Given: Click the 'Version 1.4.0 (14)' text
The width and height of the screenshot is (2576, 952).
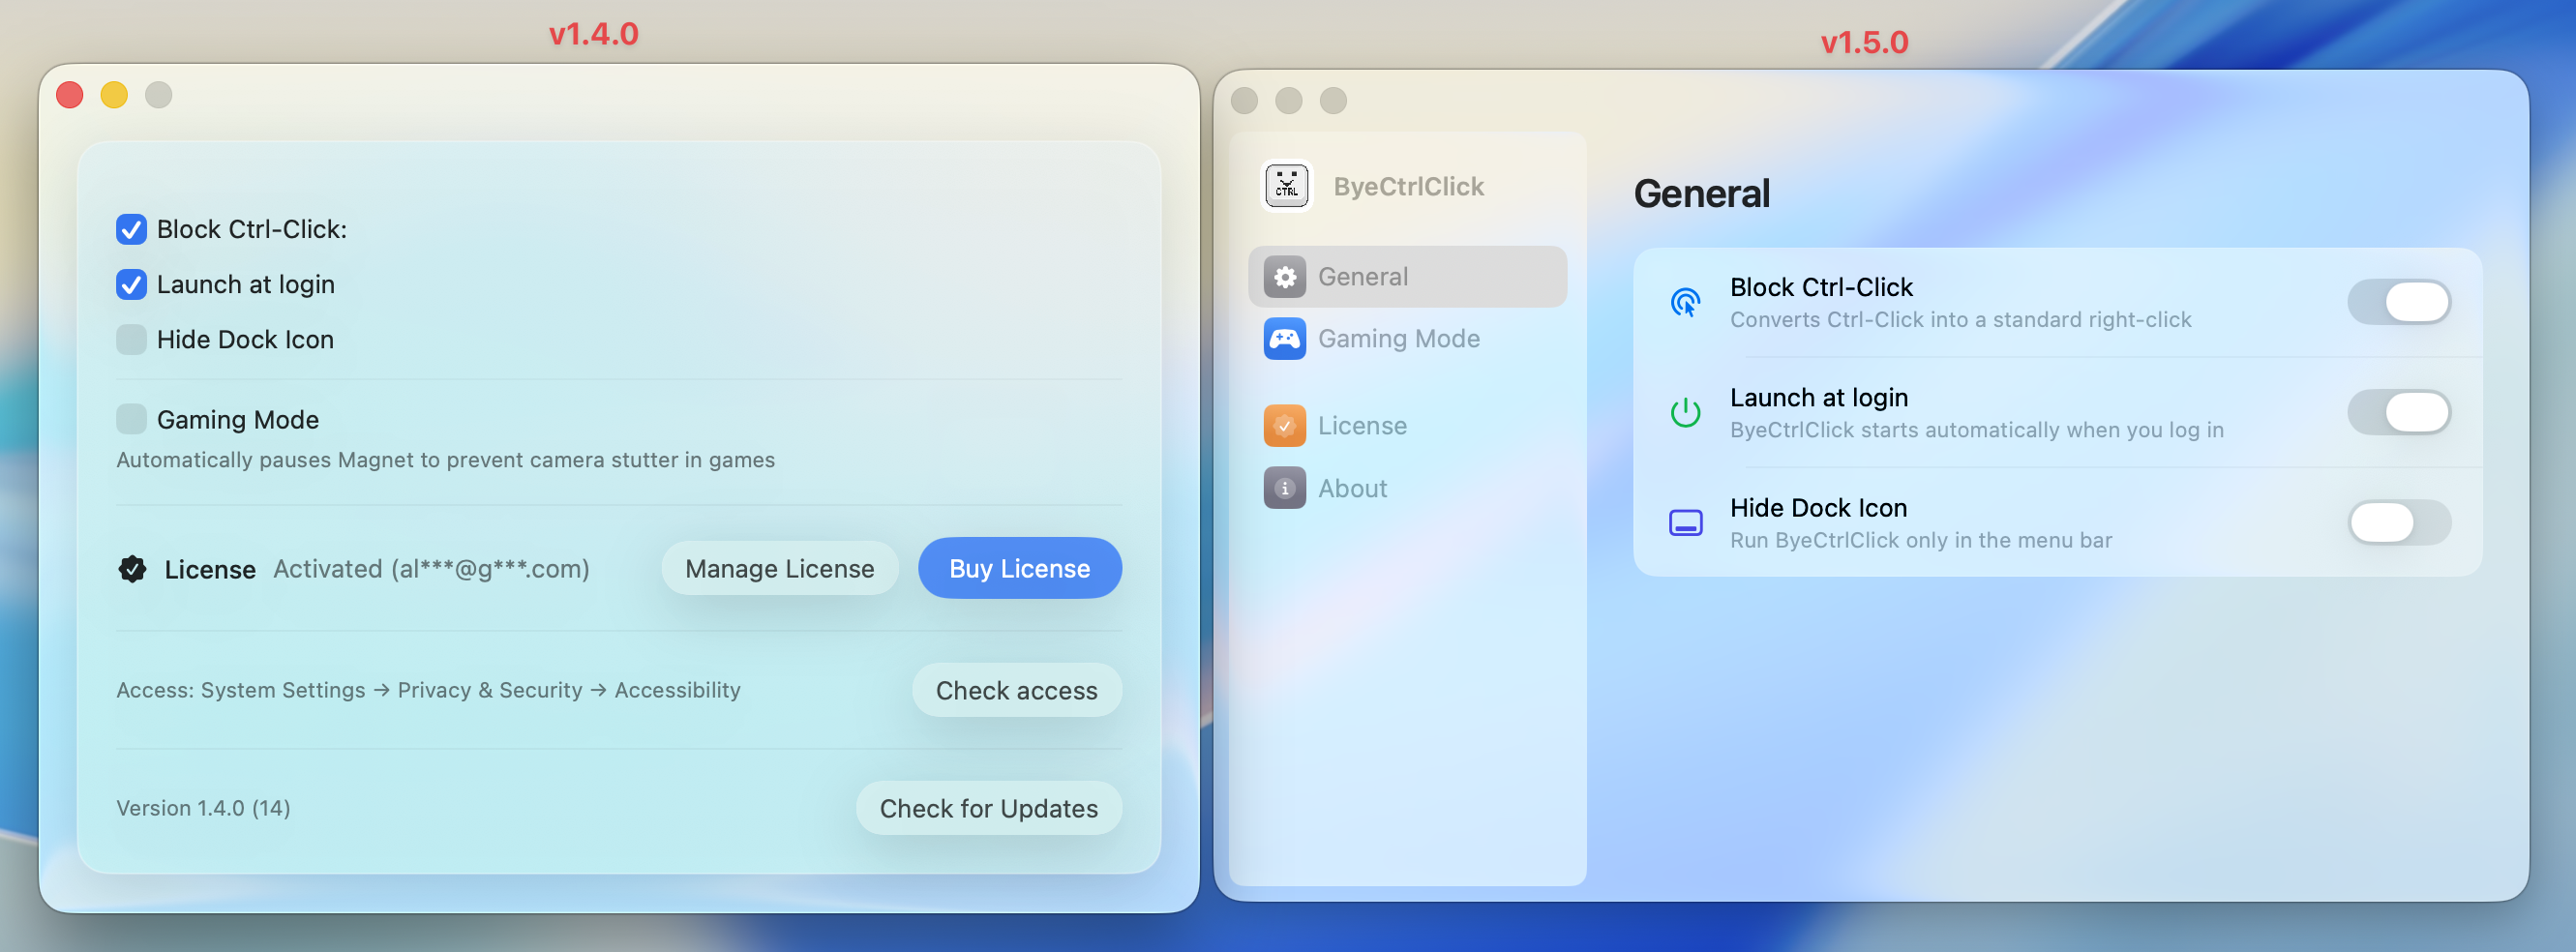Looking at the screenshot, I should (x=203, y=808).
